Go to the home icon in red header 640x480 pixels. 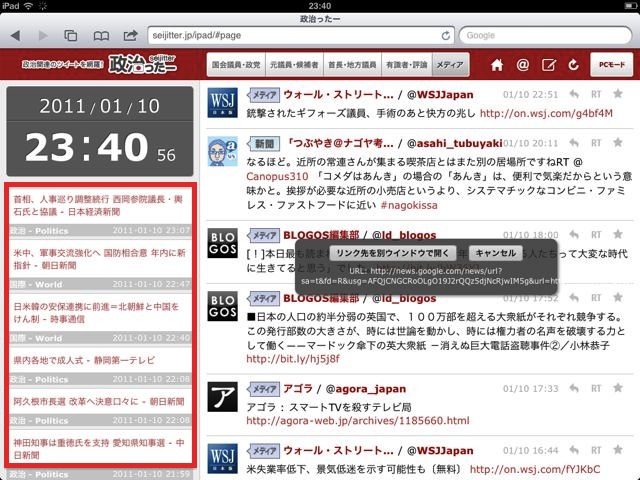(497, 64)
